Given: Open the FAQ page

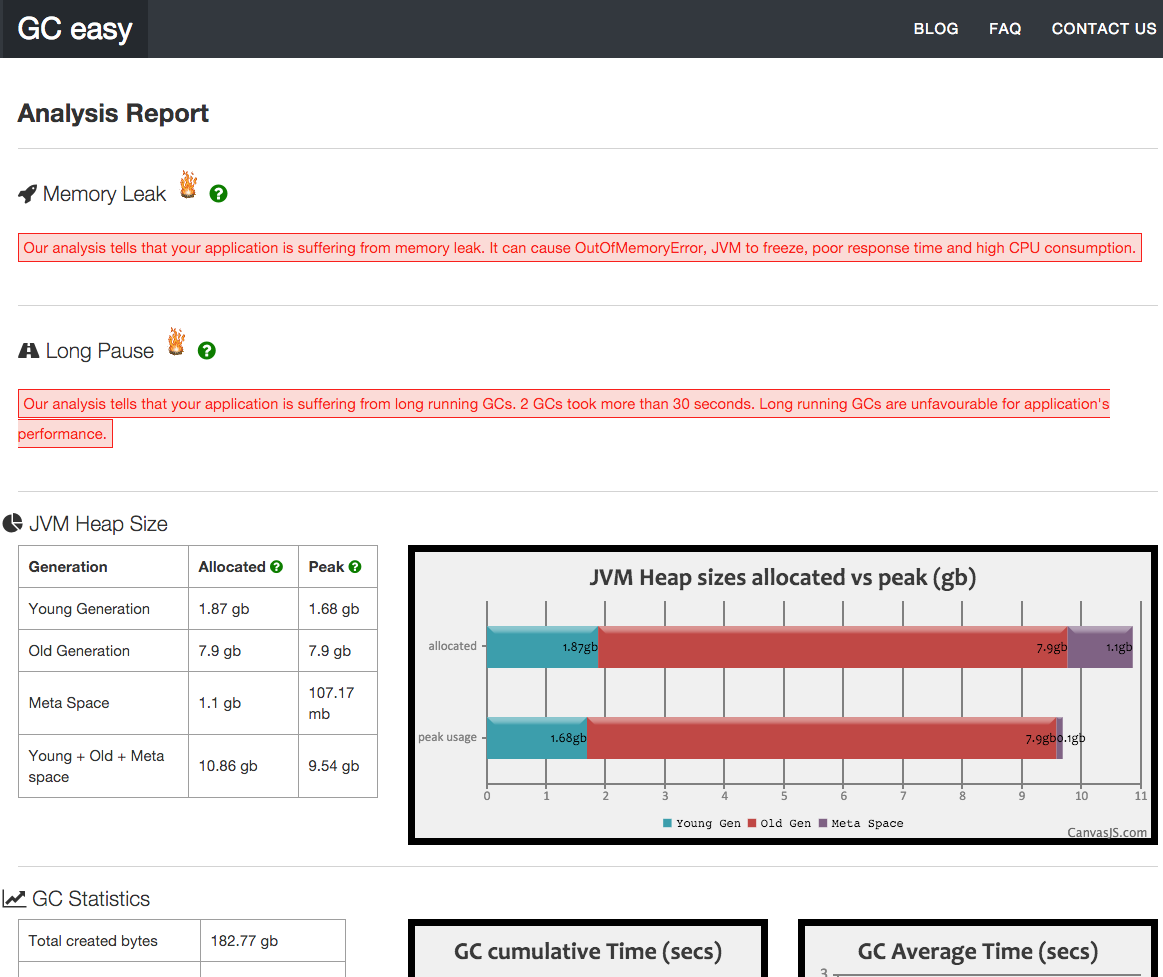Looking at the screenshot, I should 1004,29.
